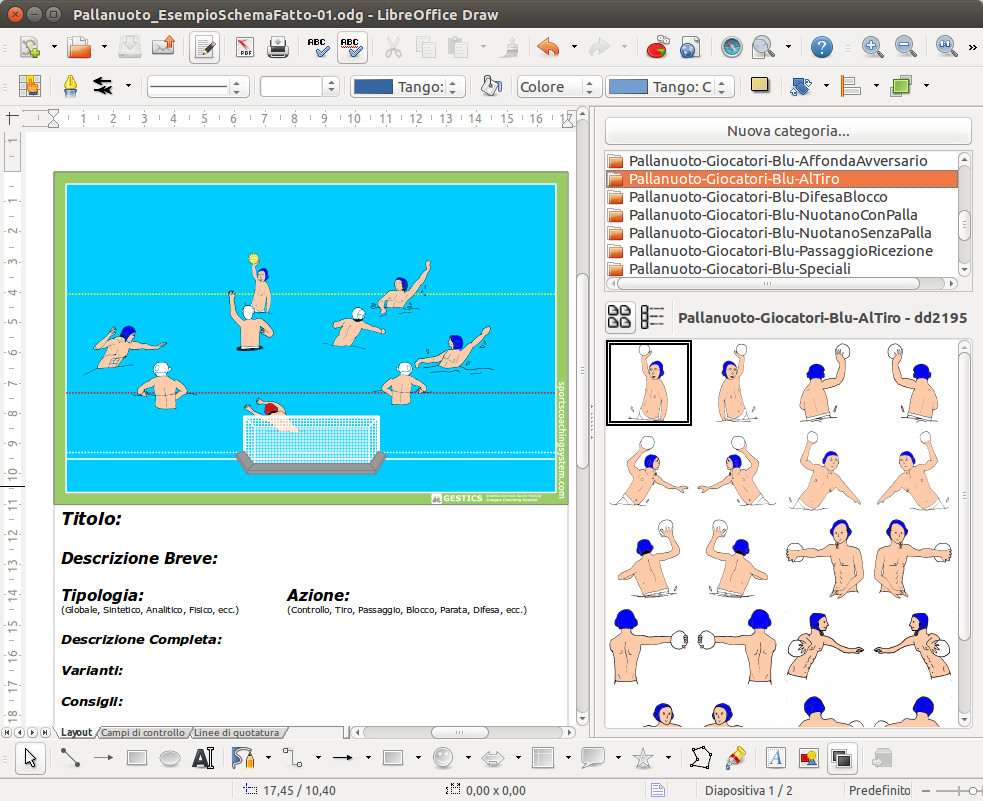Click the Undo arrow icon
This screenshot has height=801, width=983.
coord(548,46)
